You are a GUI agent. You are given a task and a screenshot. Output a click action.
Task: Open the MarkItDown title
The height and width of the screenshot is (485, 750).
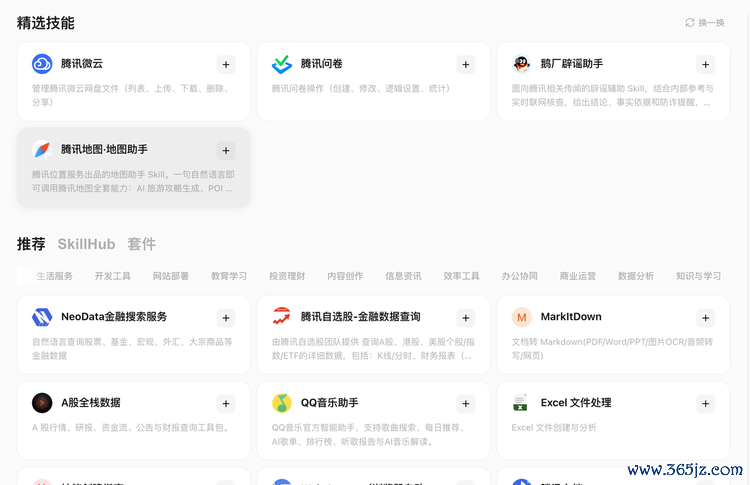pyautogui.click(x=571, y=317)
